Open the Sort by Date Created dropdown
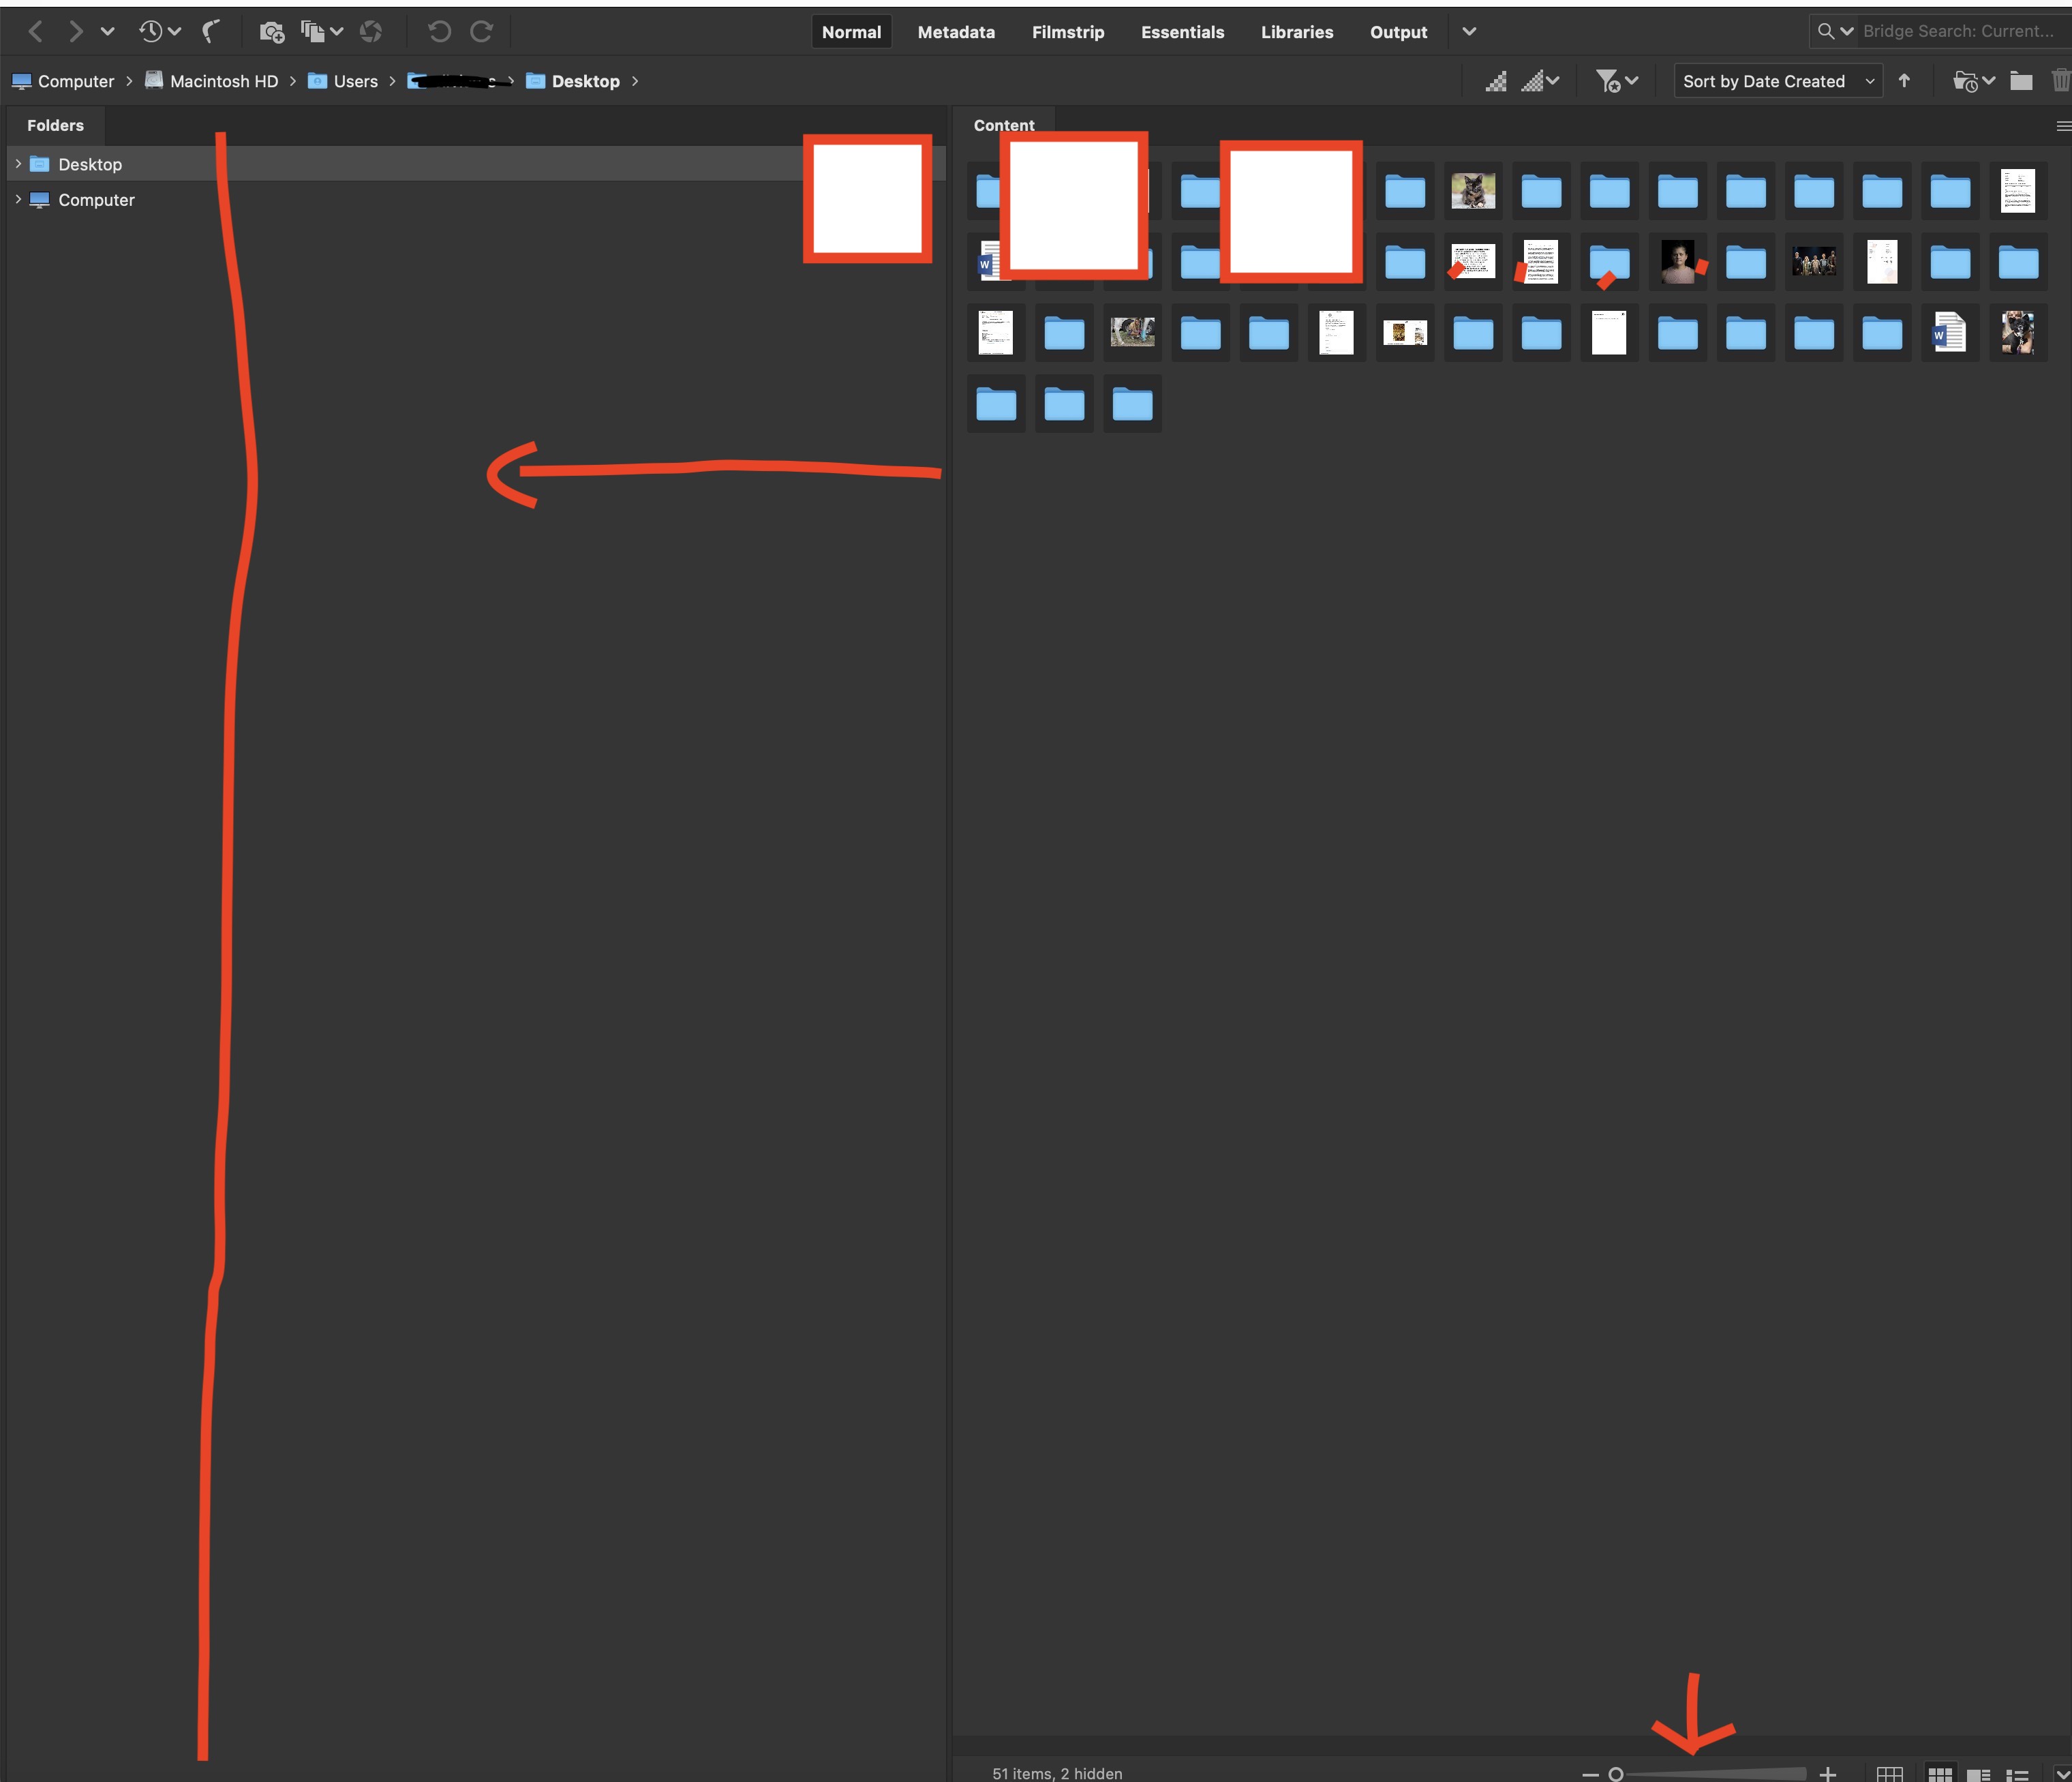Viewport: 2072px width, 1782px height. [x=1775, y=81]
